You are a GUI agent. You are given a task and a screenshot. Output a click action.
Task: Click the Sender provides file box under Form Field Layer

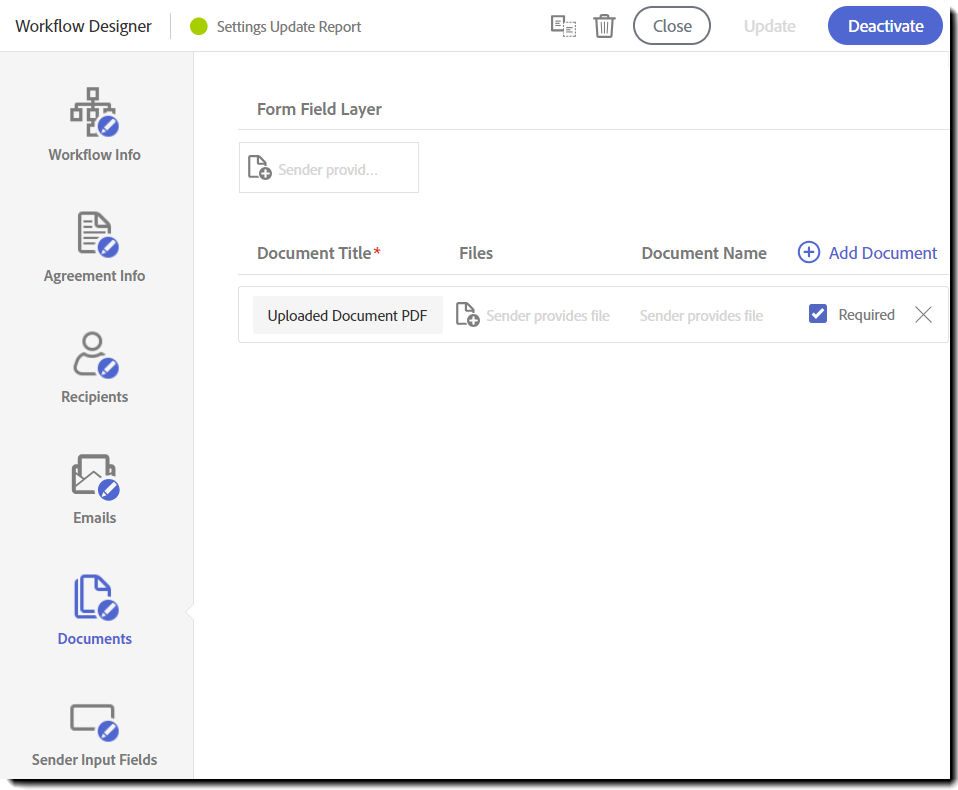328,167
